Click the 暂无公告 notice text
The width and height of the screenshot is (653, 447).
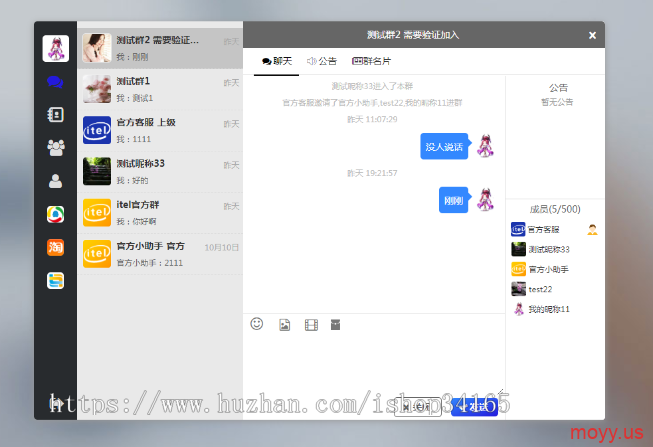[x=557, y=102]
